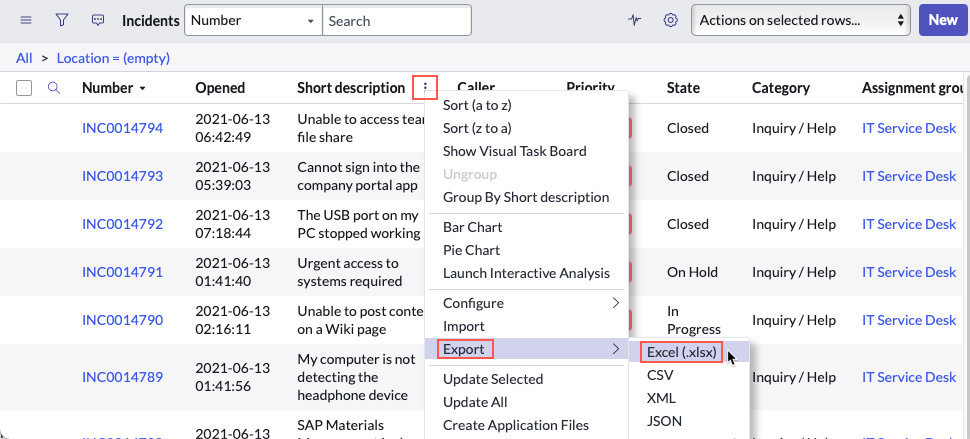The width and height of the screenshot is (970, 439).
Task: Click the All breadcrumb link
Action: point(24,58)
